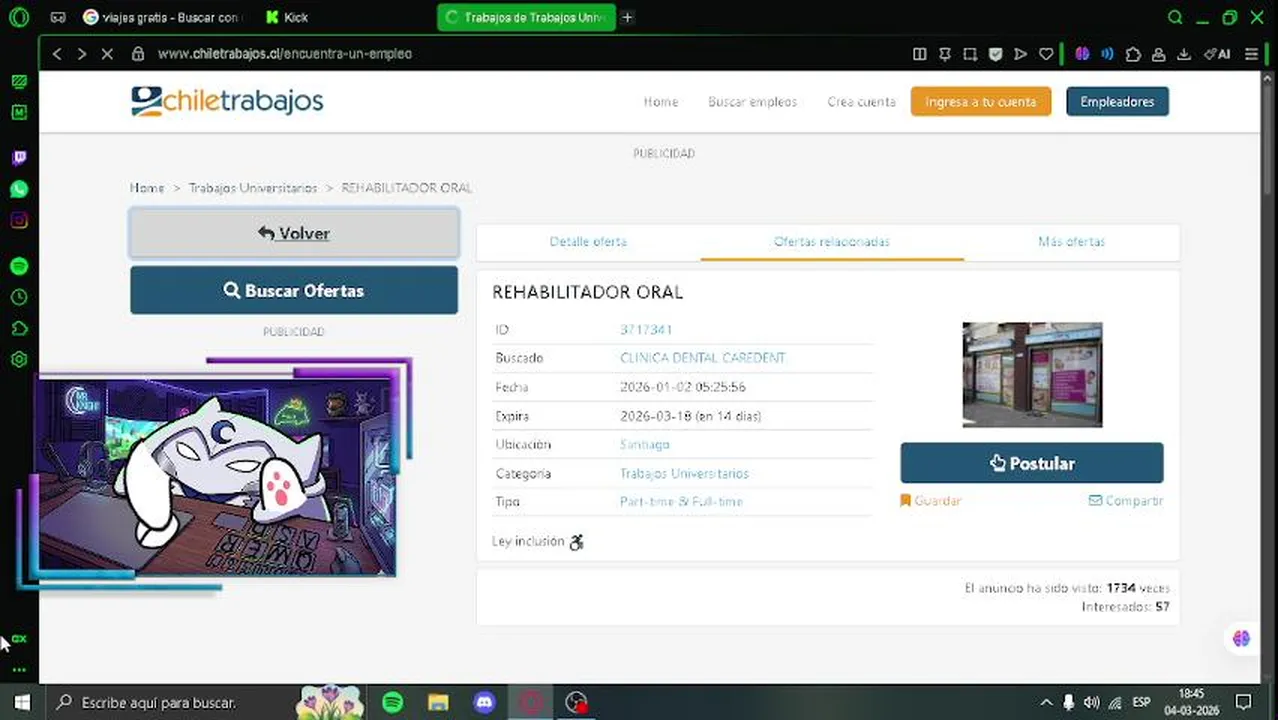Viewport: 1278px width, 720px height.
Task: Open the profile account icon in toolbar
Action: pos(1158,54)
